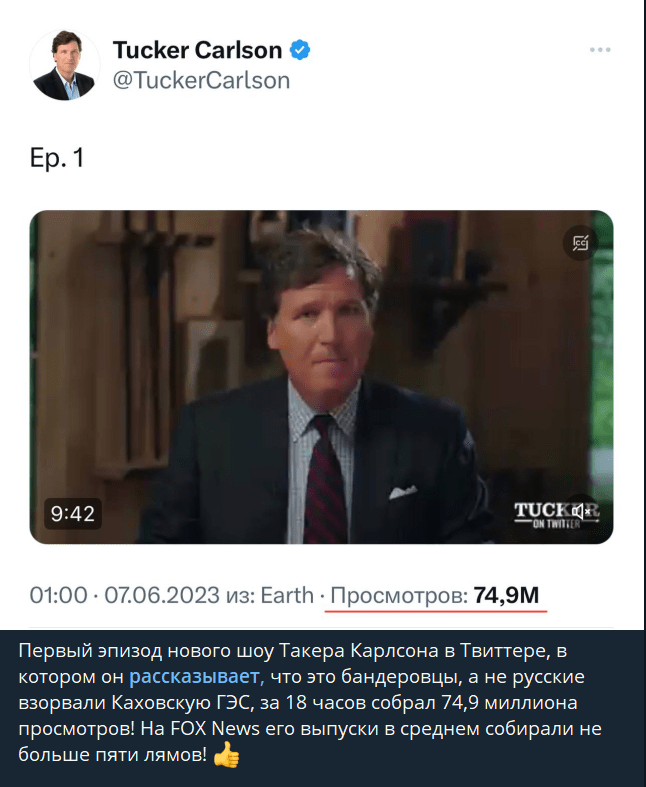The width and height of the screenshot is (646, 787).
Task: Click the 9:42 video duration badge
Action: [72, 514]
